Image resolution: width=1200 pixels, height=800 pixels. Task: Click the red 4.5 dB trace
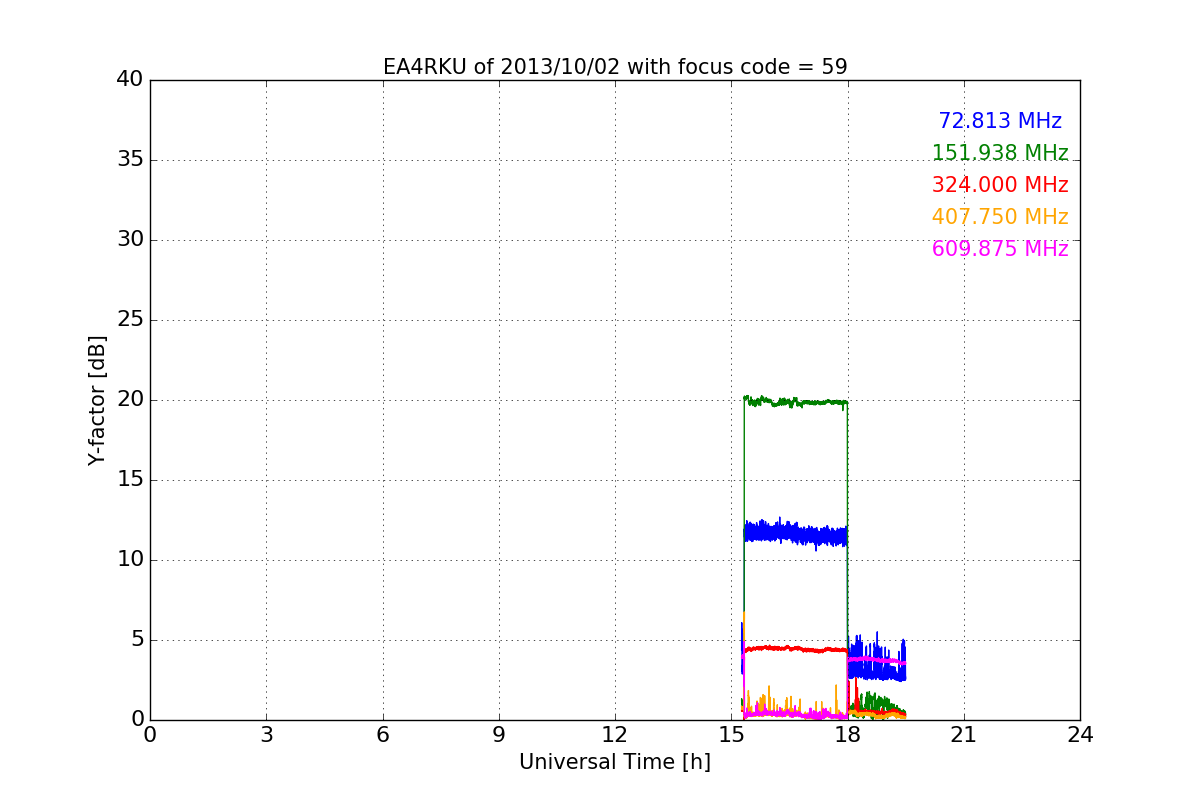795,649
